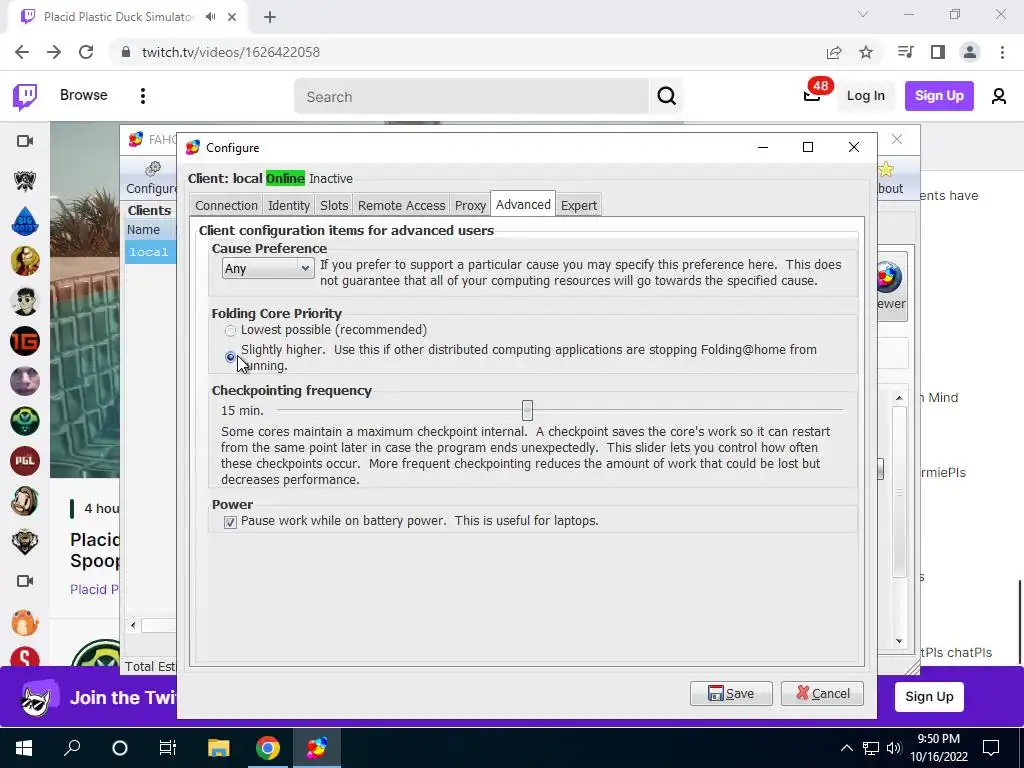
Task: Click the taskbar volume icon
Action: click(893, 748)
